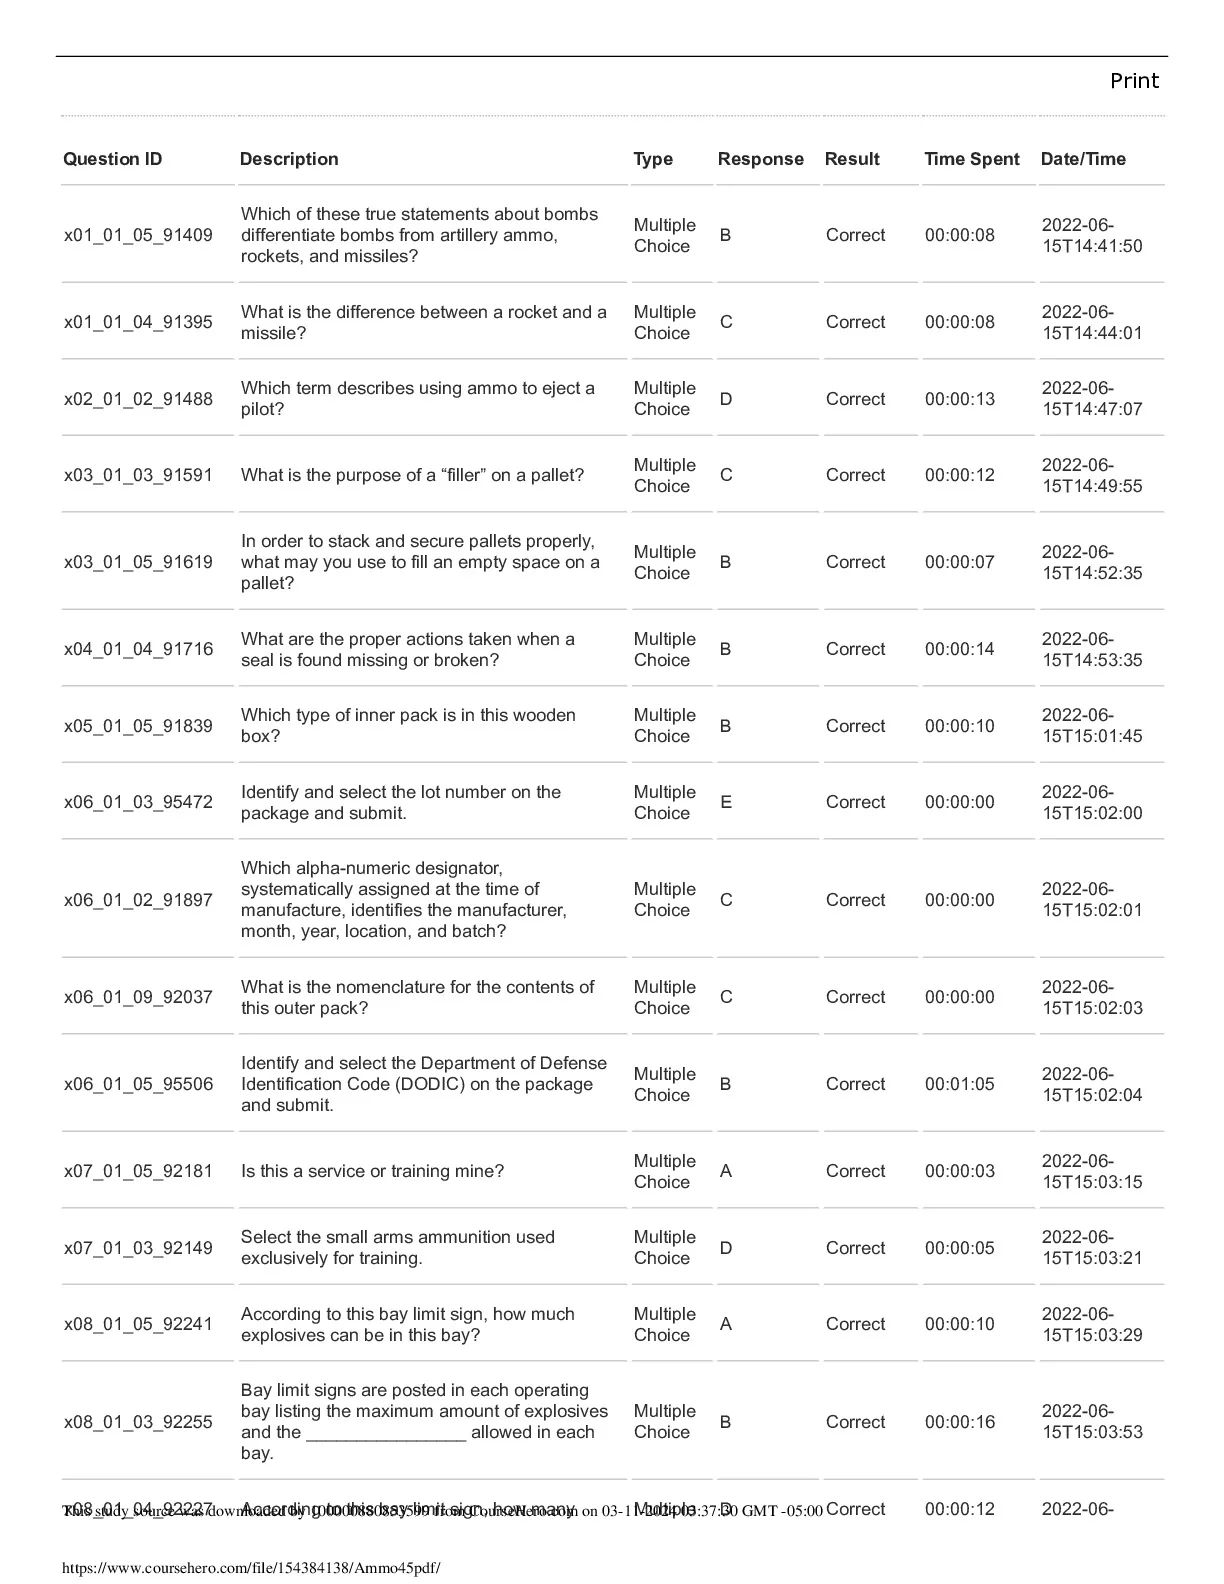This screenshot has height=1584, width=1224.
Task: Click the Correct result for x07_01_03_92149
Action: tap(855, 1248)
